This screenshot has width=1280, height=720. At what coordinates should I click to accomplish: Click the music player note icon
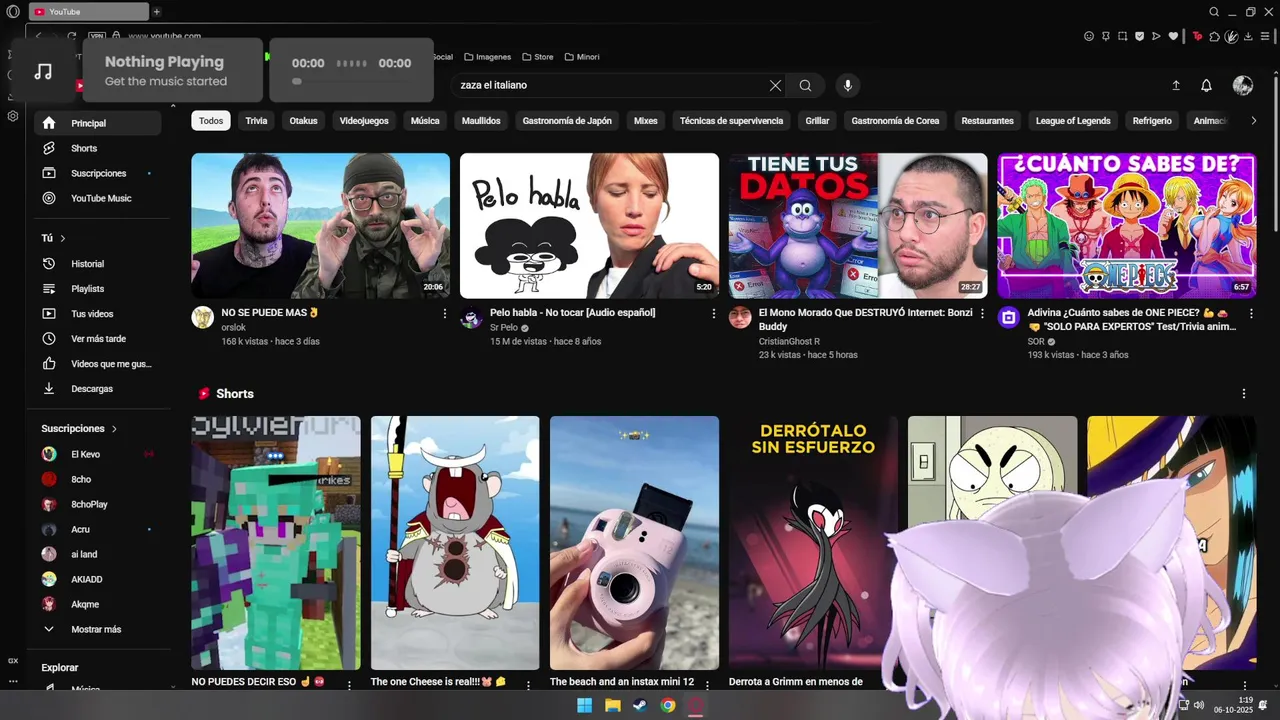[42, 71]
